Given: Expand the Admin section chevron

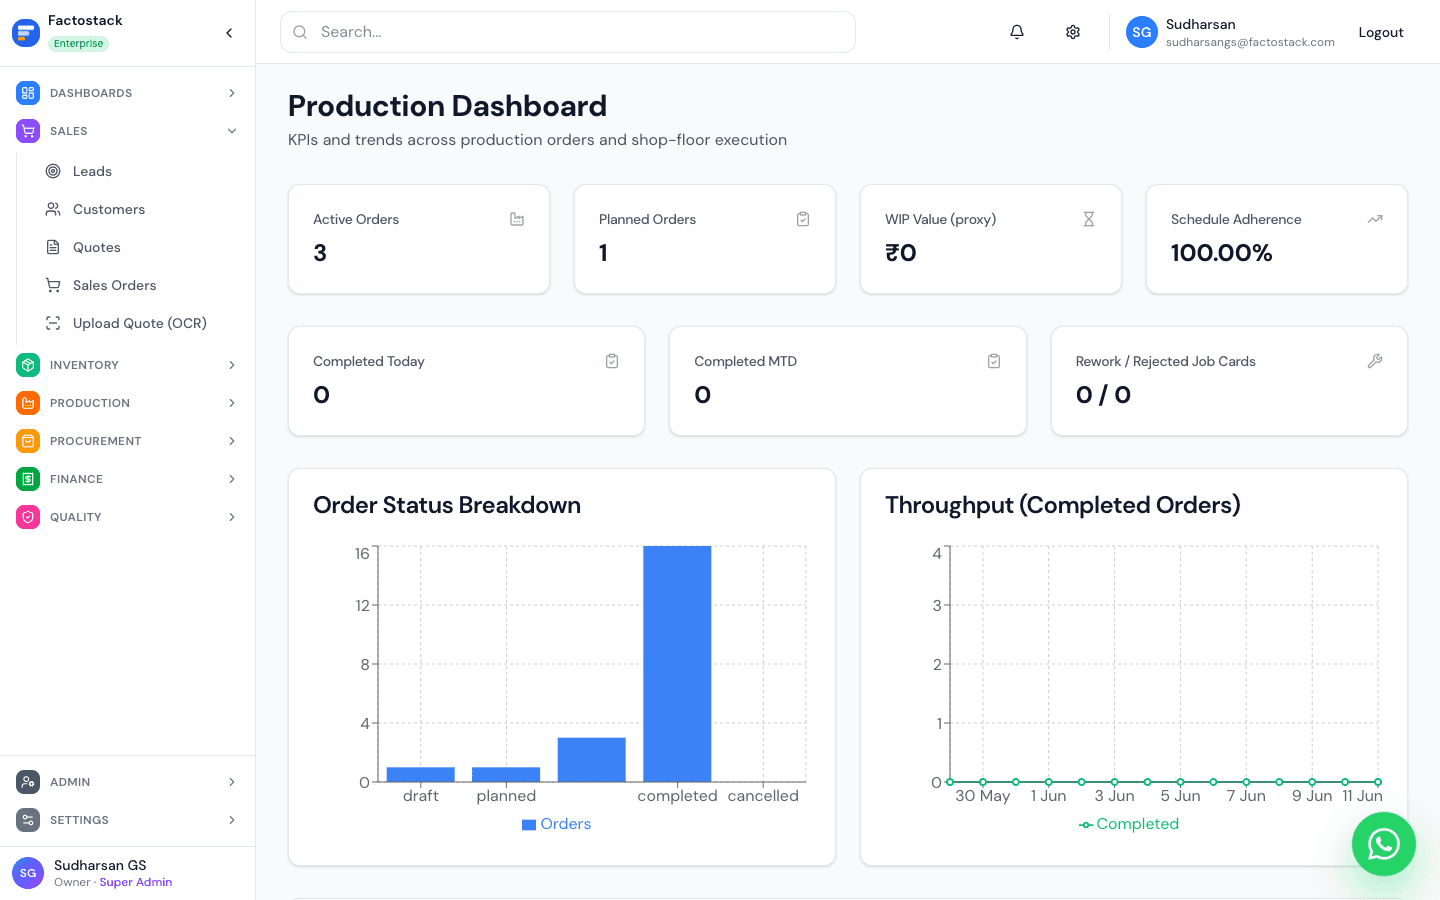Looking at the screenshot, I should [x=232, y=782].
